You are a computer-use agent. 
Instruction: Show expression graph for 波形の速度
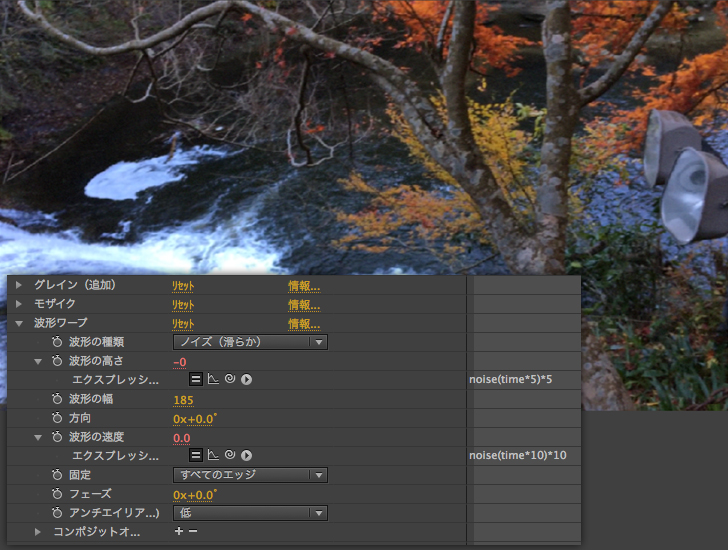click(x=213, y=456)
